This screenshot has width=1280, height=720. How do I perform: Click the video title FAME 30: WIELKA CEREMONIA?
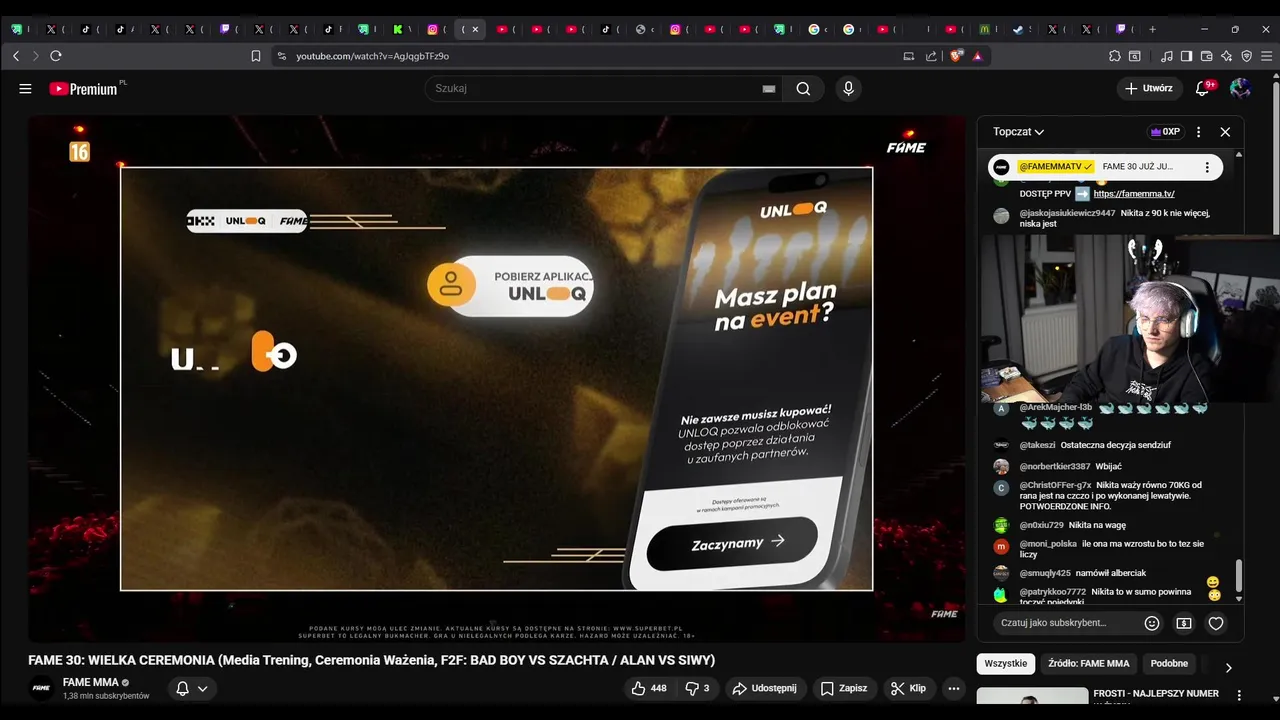(x=371, y=660)
